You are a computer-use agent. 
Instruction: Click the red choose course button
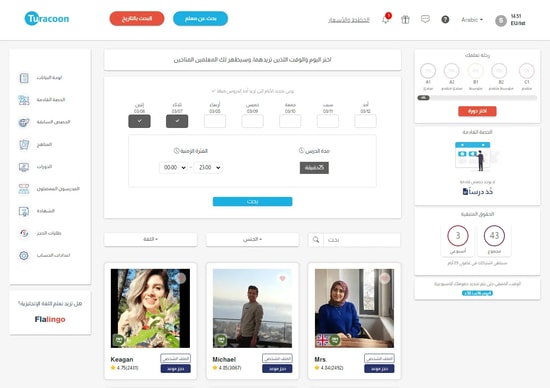tap(477, 111)
